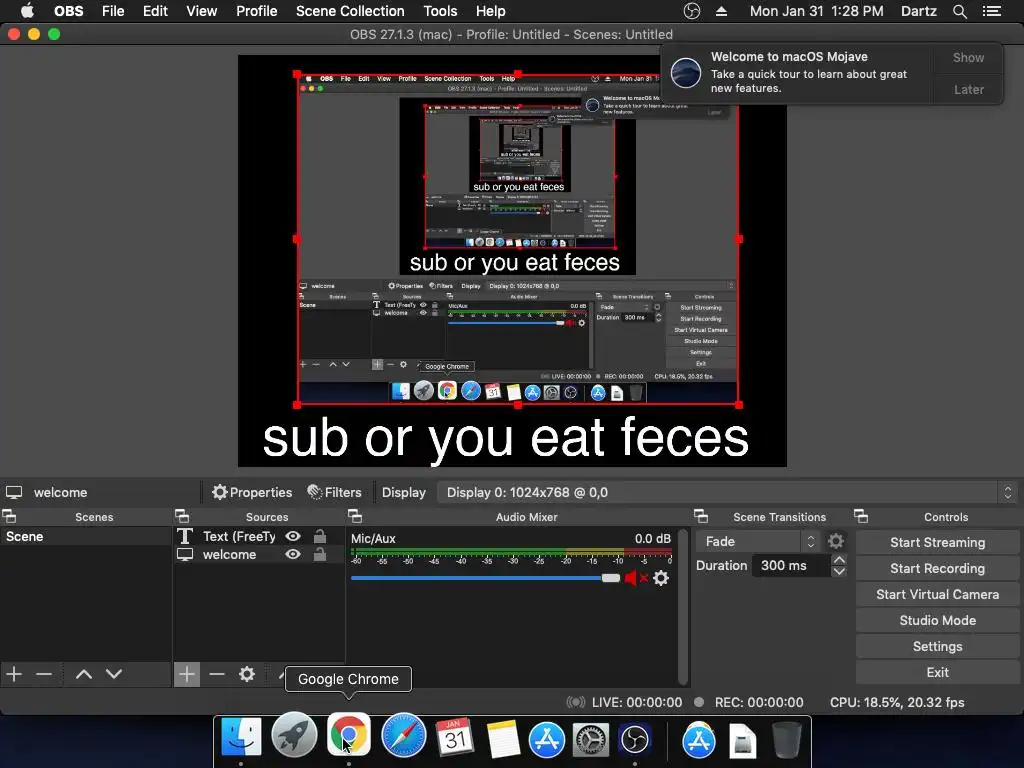This screenshot has height=768, width=1024.
Task: Pop out the Audio Mixer dock icon
Action: (355, 516)
